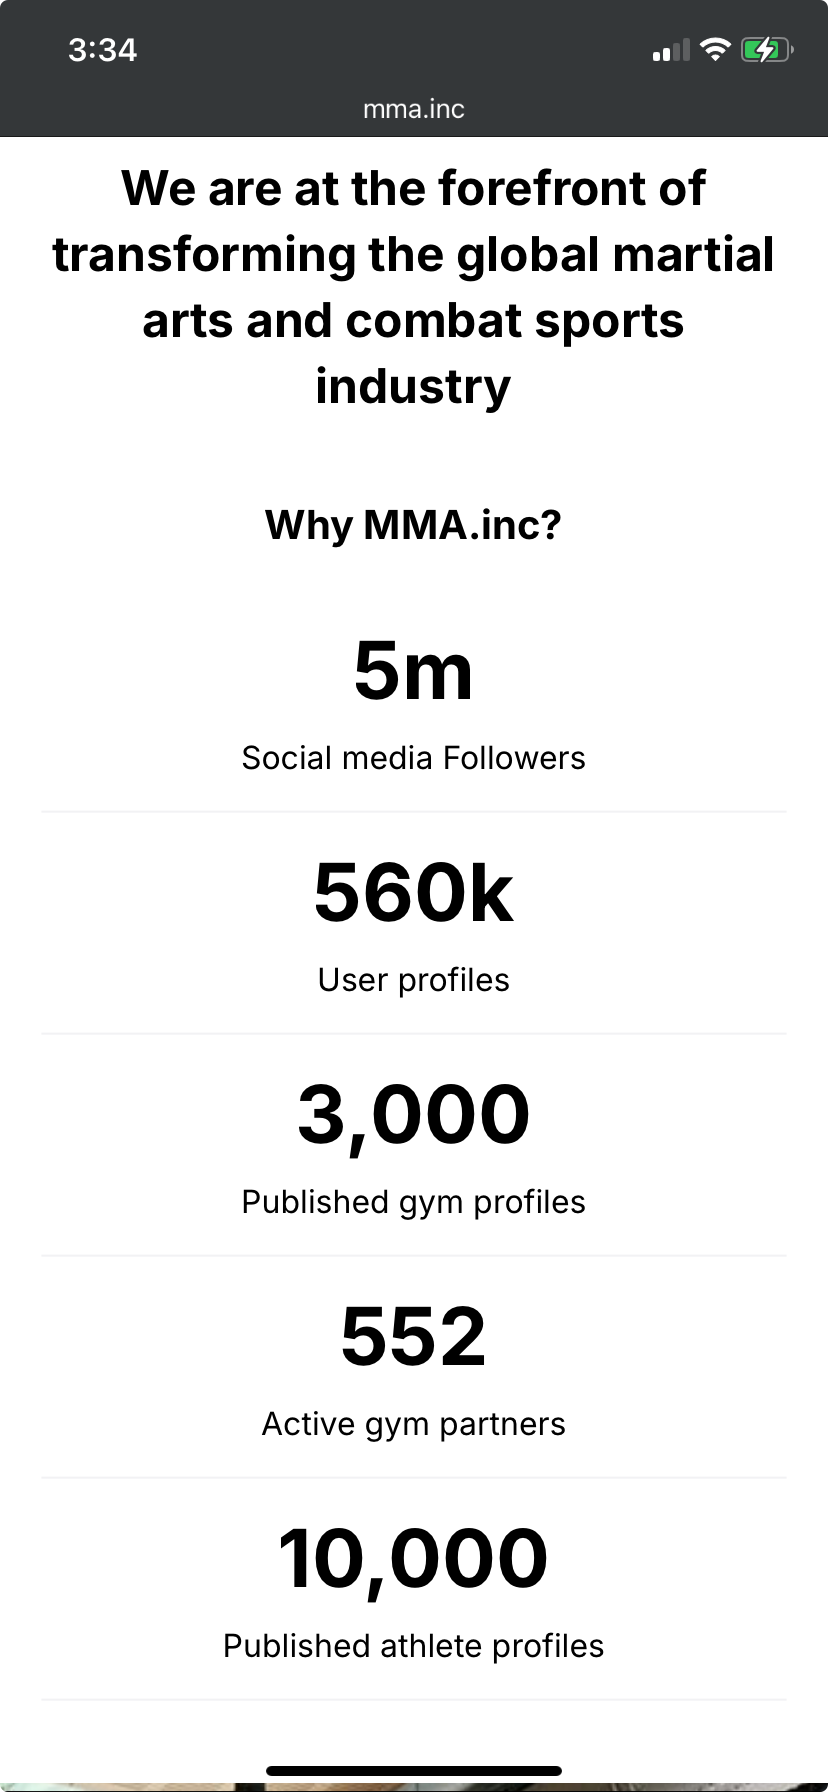Select the "552" statistic number
This screenshot has height=1792, width=828.
click(x=414, y=1337)
